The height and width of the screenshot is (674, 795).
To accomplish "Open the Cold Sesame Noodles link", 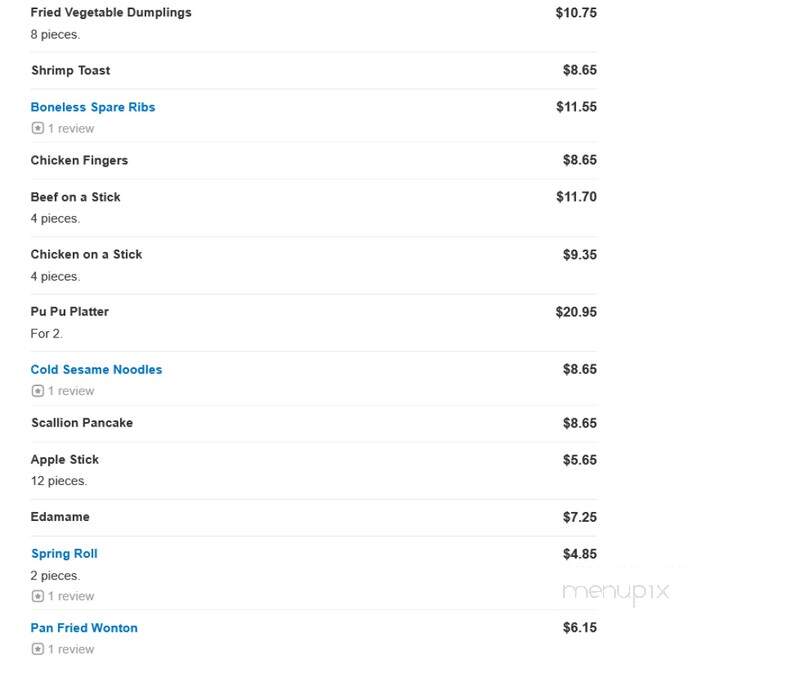I will pyautogui.click(x=96, y=370).
